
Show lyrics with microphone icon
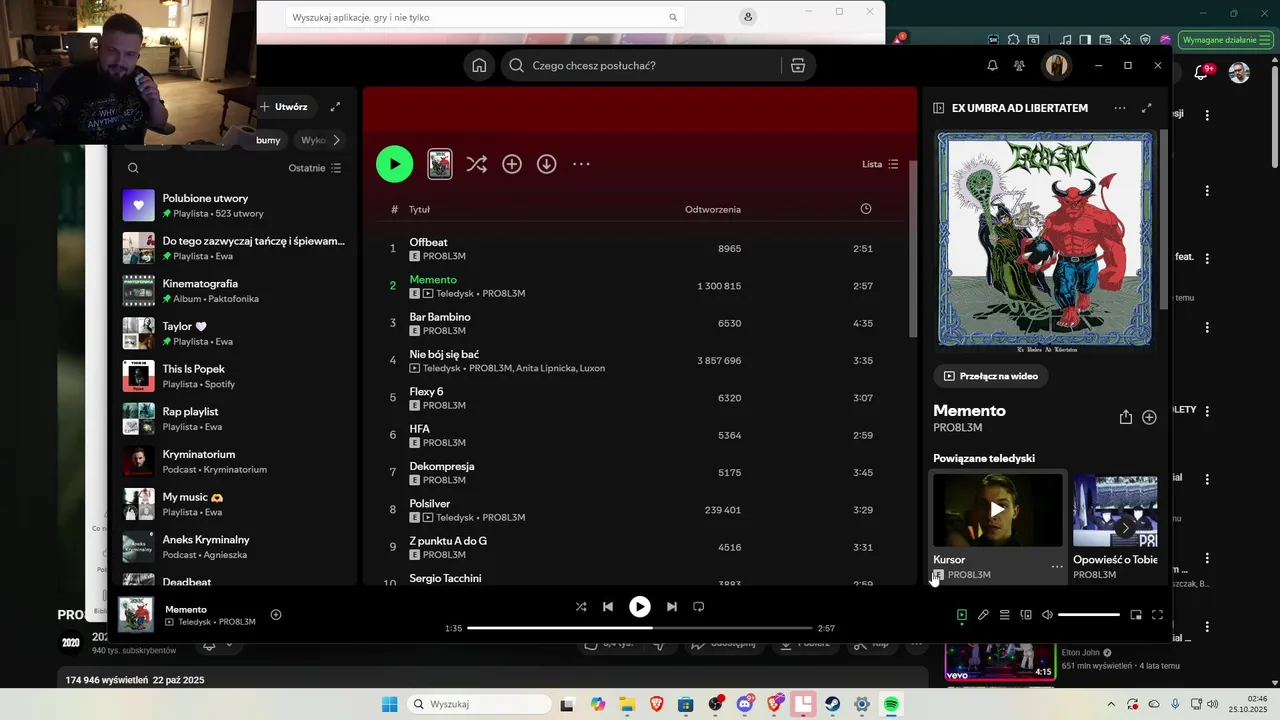[983, 615]
